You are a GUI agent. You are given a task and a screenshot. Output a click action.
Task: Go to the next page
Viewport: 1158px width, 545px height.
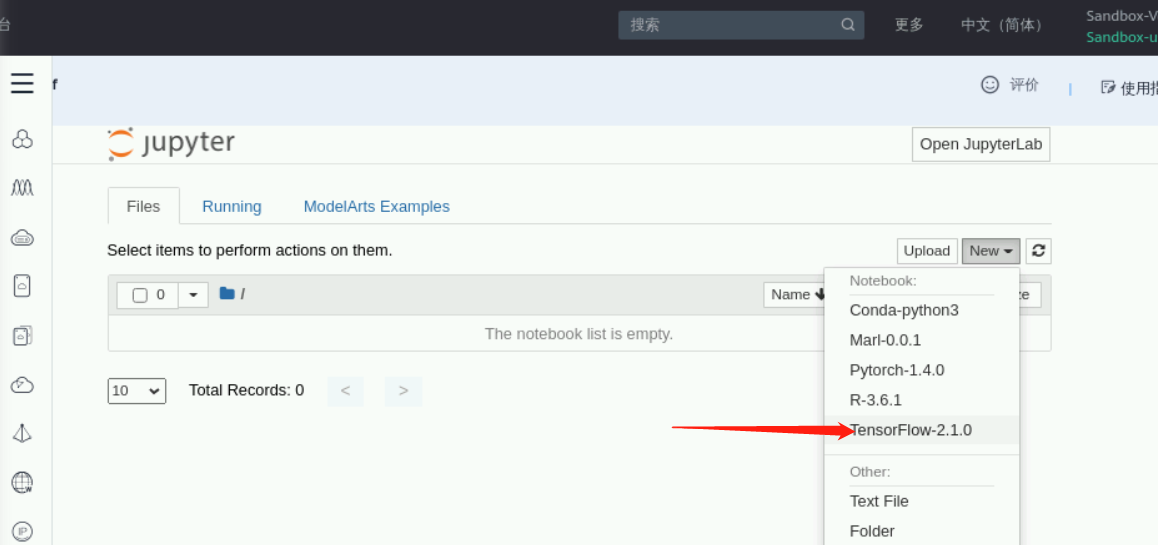click(x=403, y=391)
